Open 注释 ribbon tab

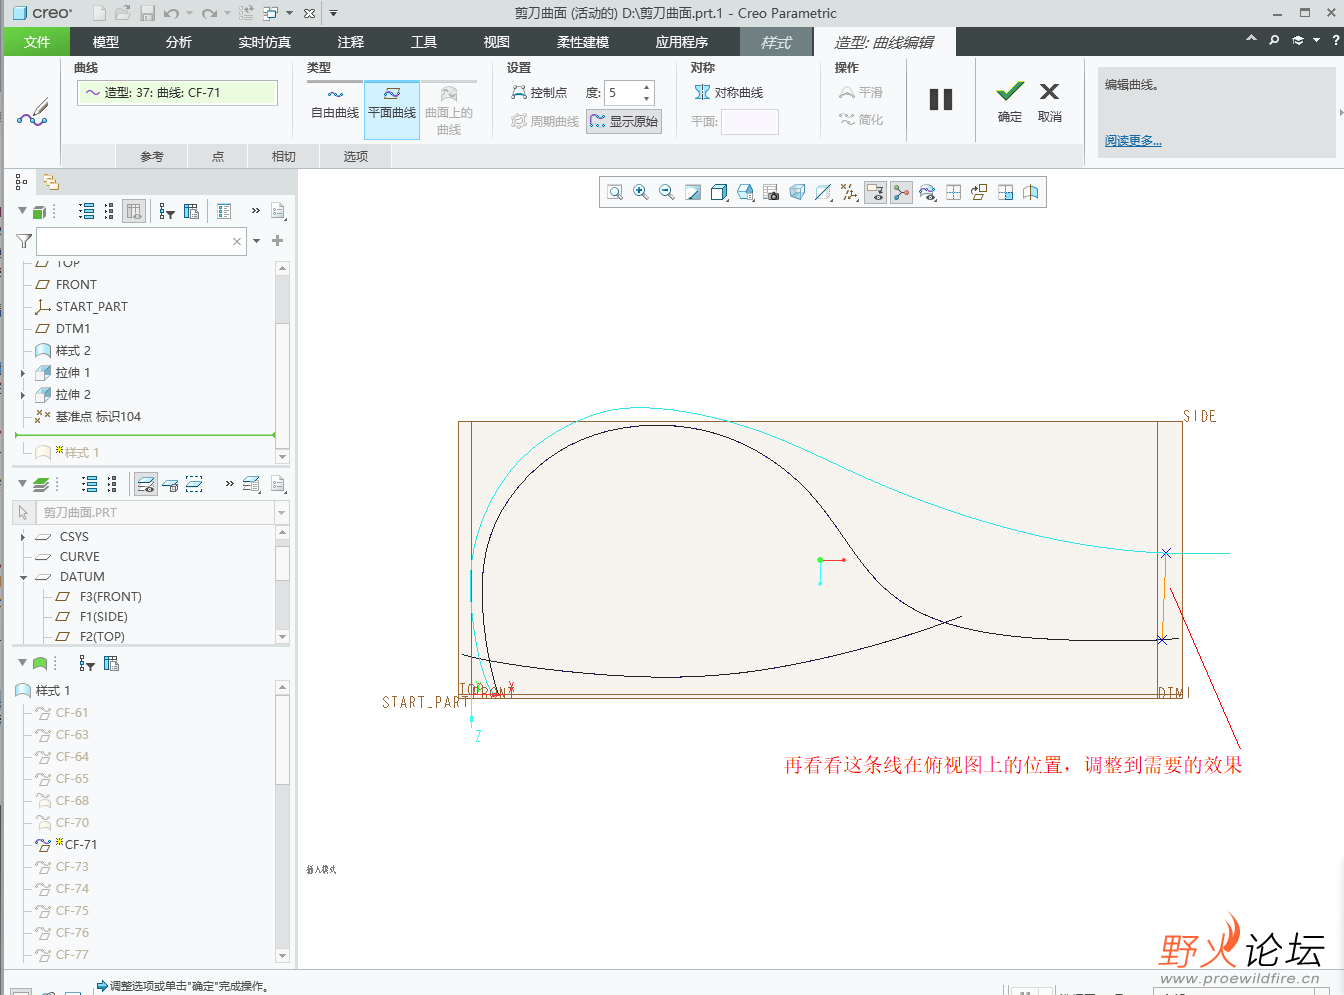click(x=351, y=42)
